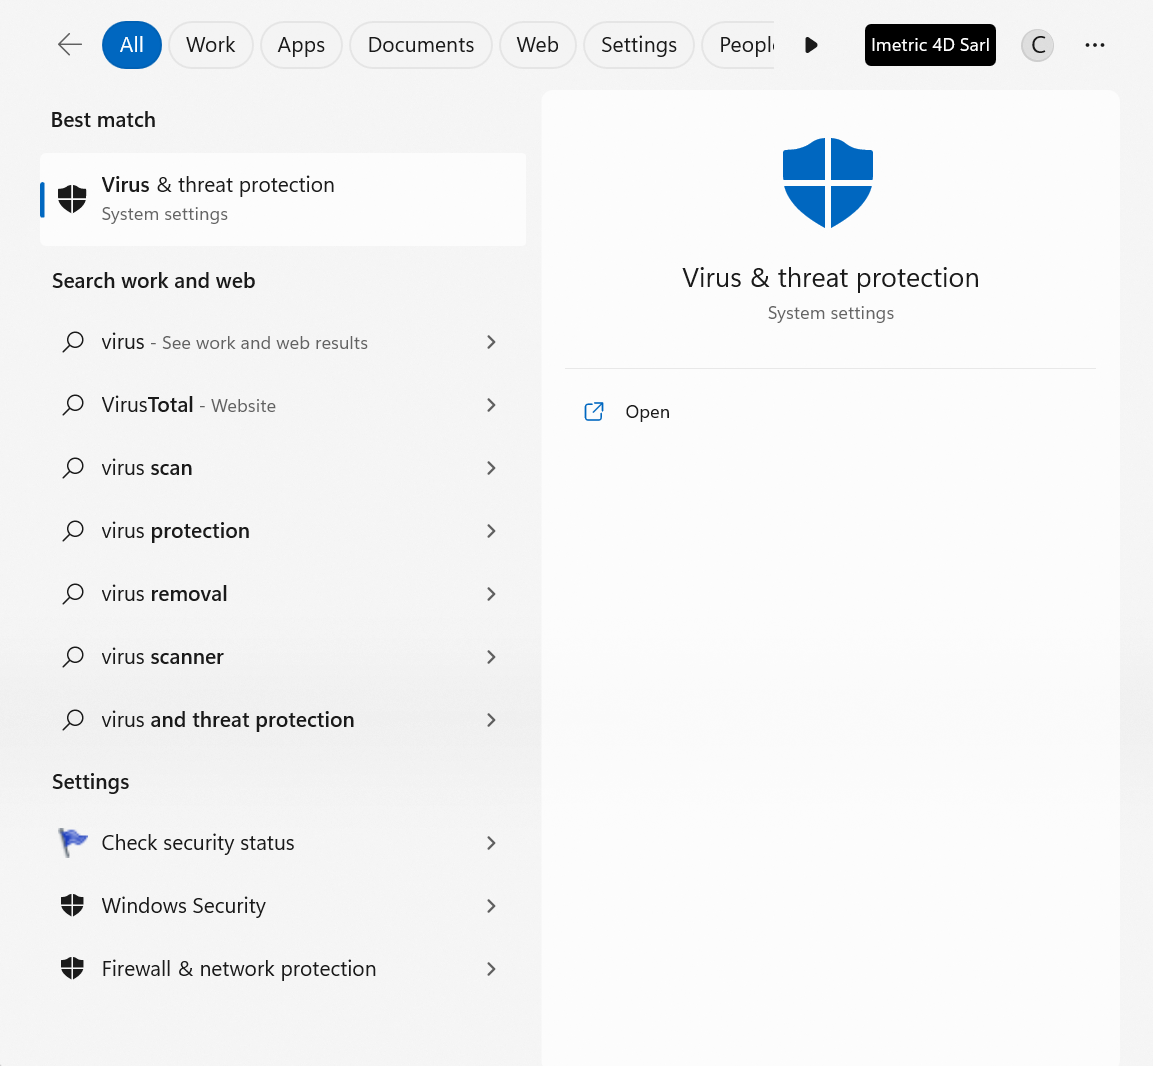Choose the People filter tab
1153x1066 pixels.
click(738, 45)
